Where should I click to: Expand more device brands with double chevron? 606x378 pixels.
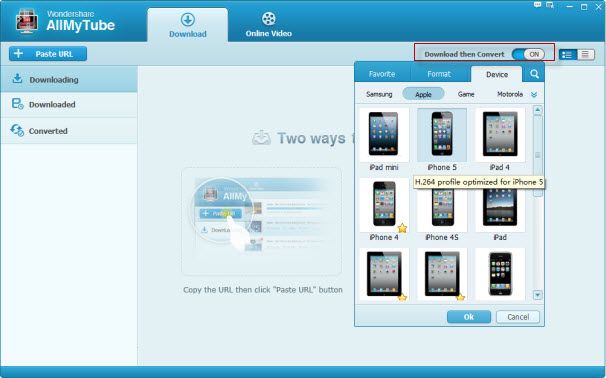coord(534,95)
